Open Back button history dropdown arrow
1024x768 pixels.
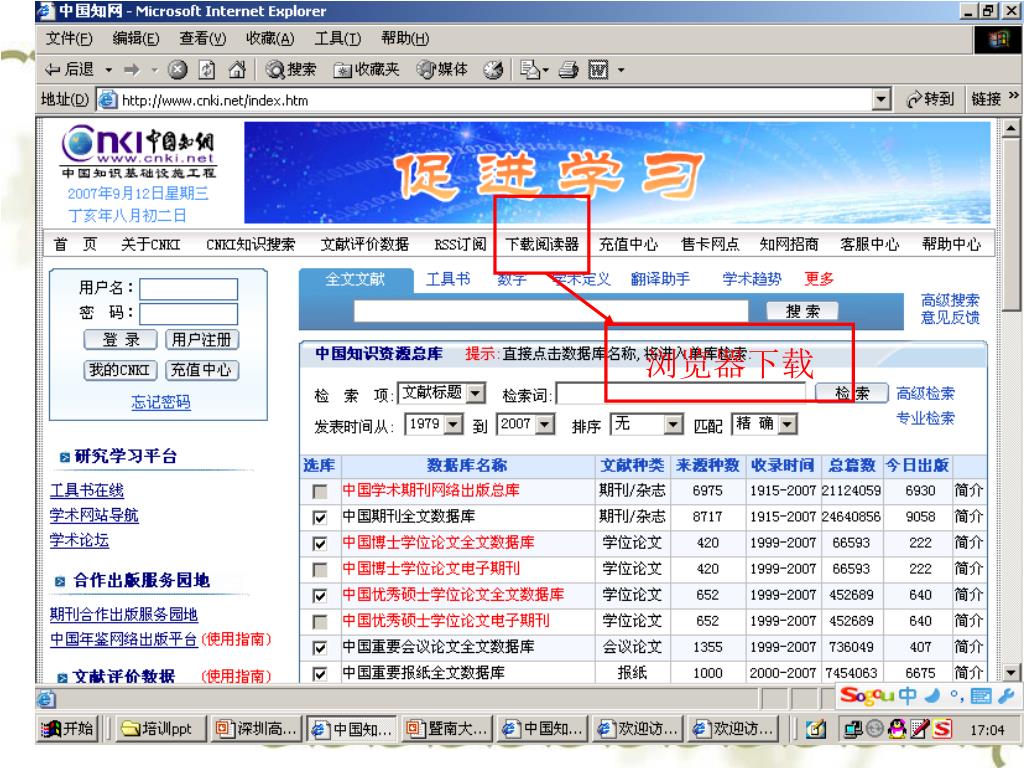tap(108, 69)
